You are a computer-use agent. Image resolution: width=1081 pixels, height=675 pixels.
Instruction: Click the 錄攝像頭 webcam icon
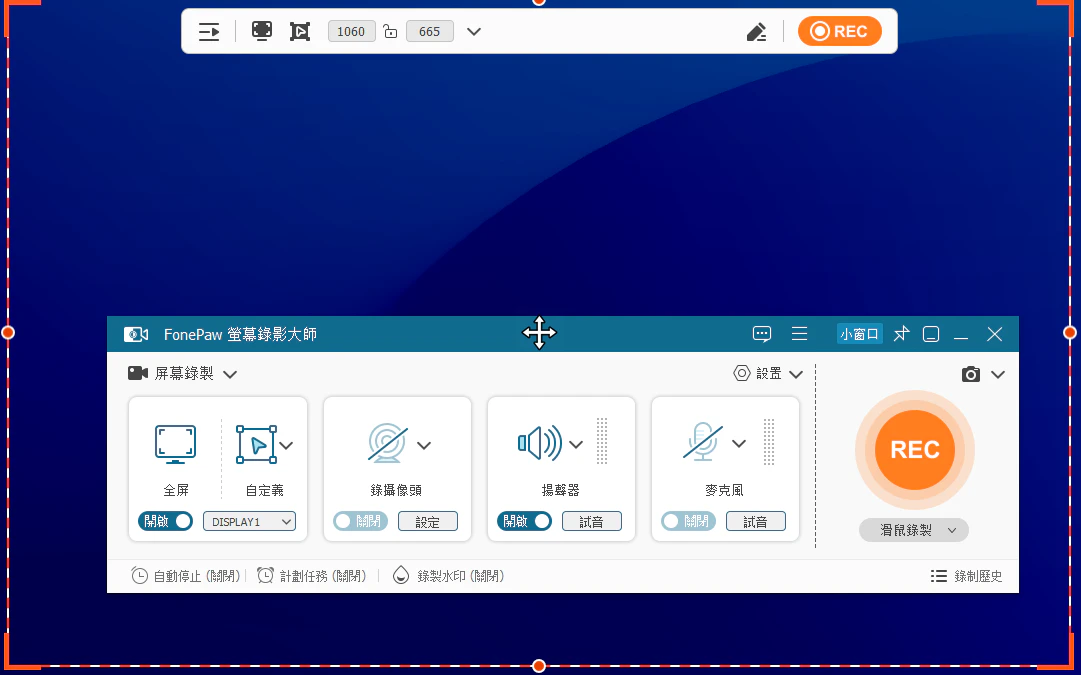coord(387,443)
